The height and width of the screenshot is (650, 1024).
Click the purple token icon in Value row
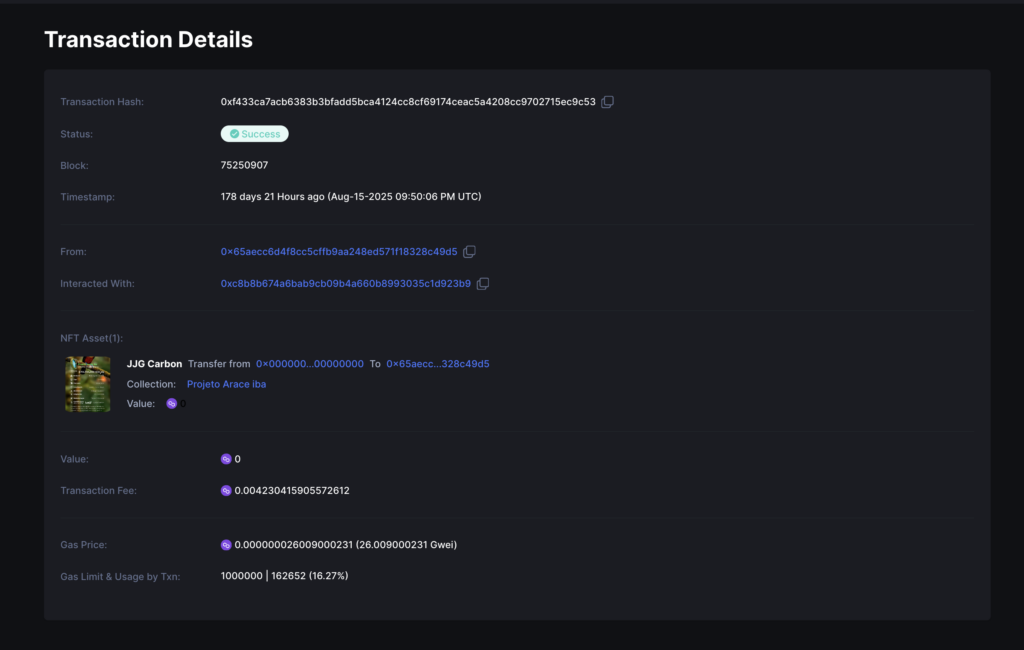click(x=226, y=459)
